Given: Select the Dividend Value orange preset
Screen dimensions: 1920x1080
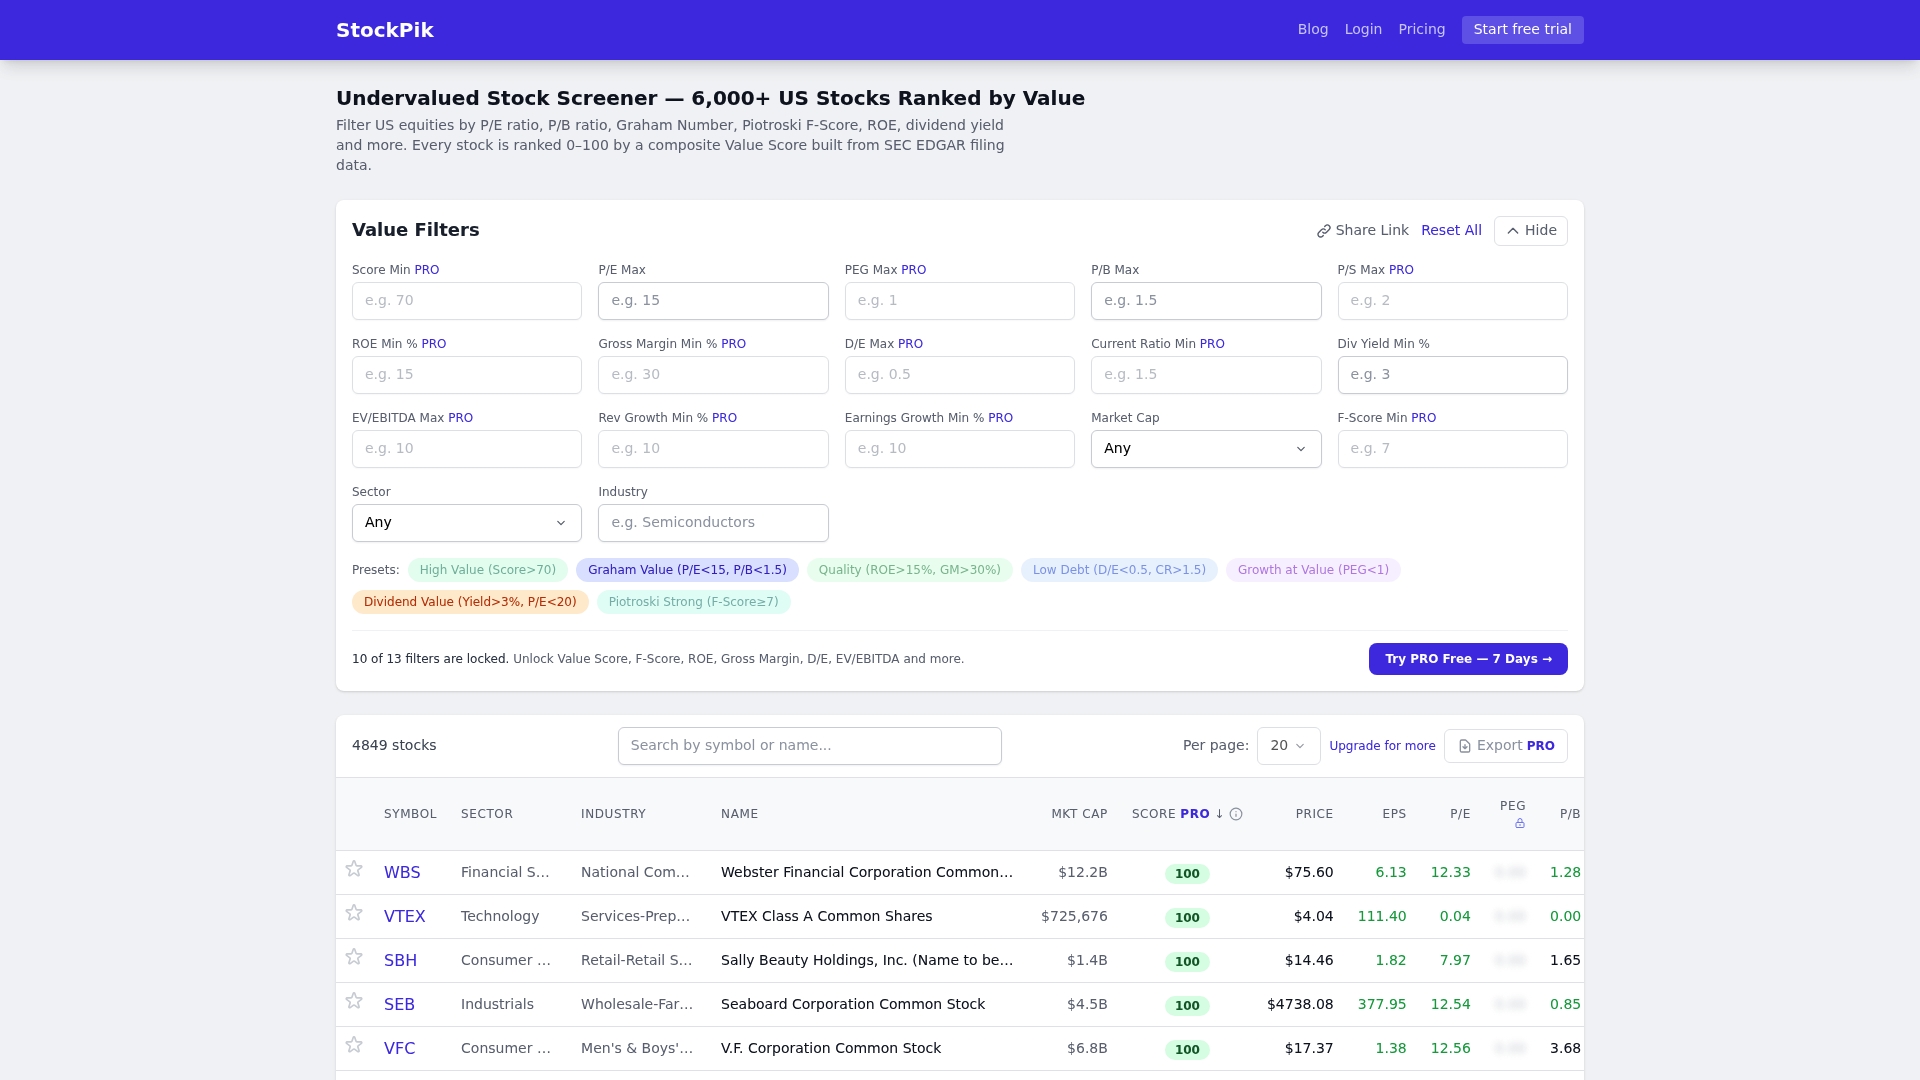Looking at the screenshot, I should coord(470,602).
